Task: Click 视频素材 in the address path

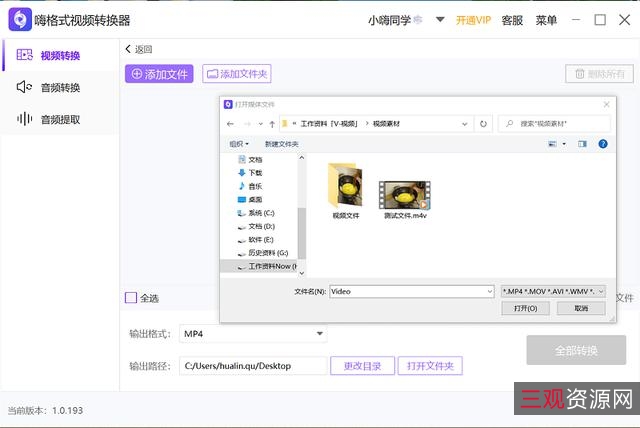Action: [386, 124]
